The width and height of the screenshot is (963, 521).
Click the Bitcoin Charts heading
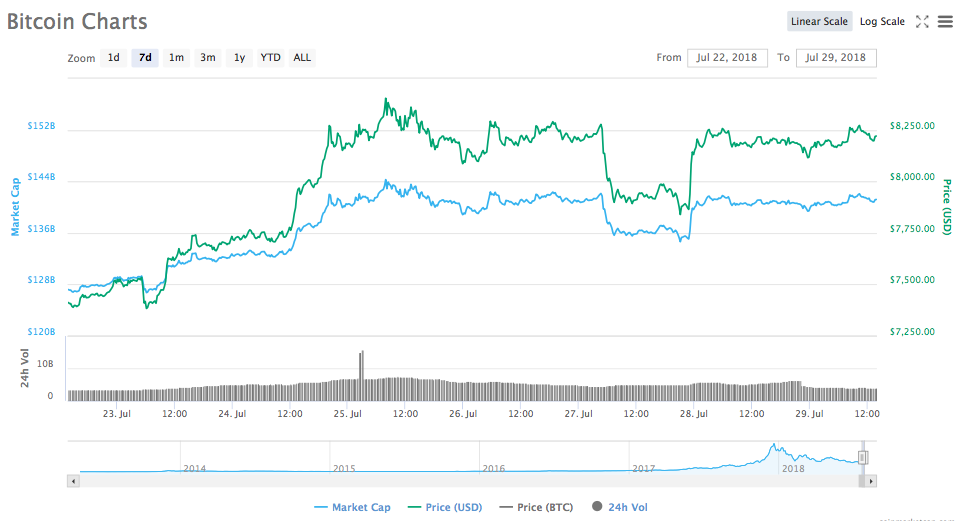(x=77, y=22)
